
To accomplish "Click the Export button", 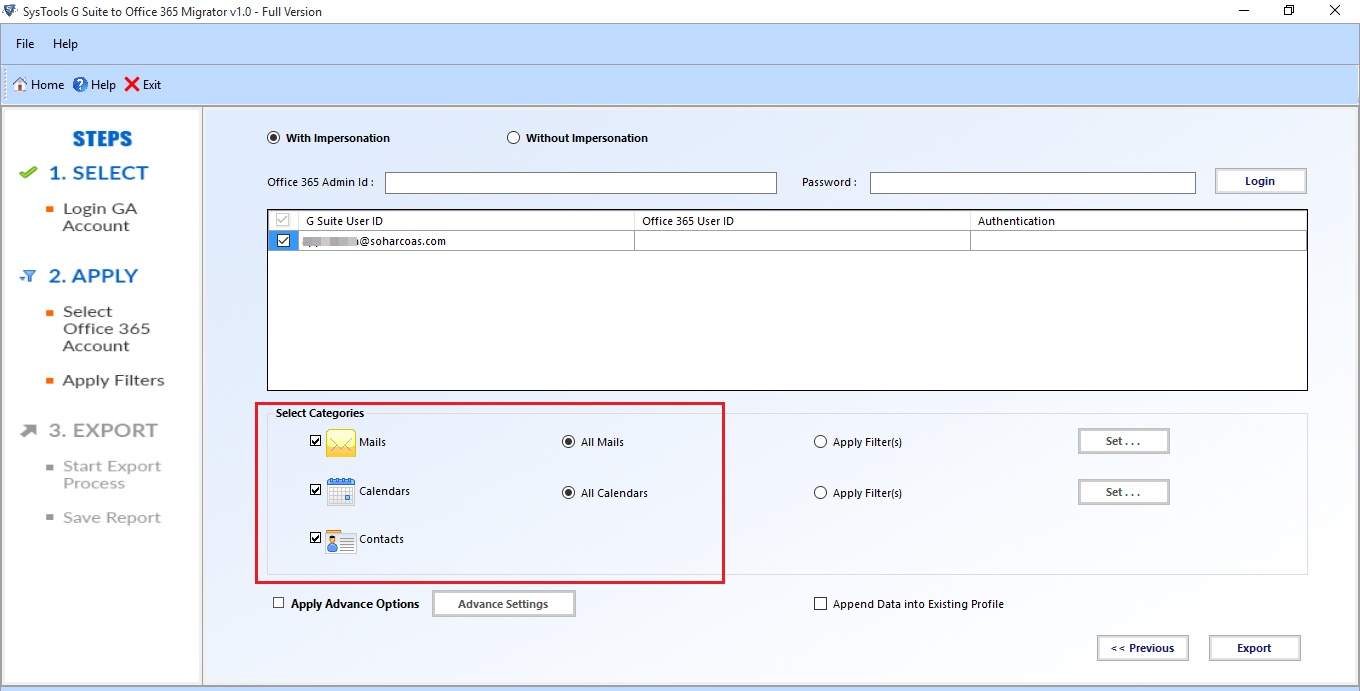I will point(1254,648).
